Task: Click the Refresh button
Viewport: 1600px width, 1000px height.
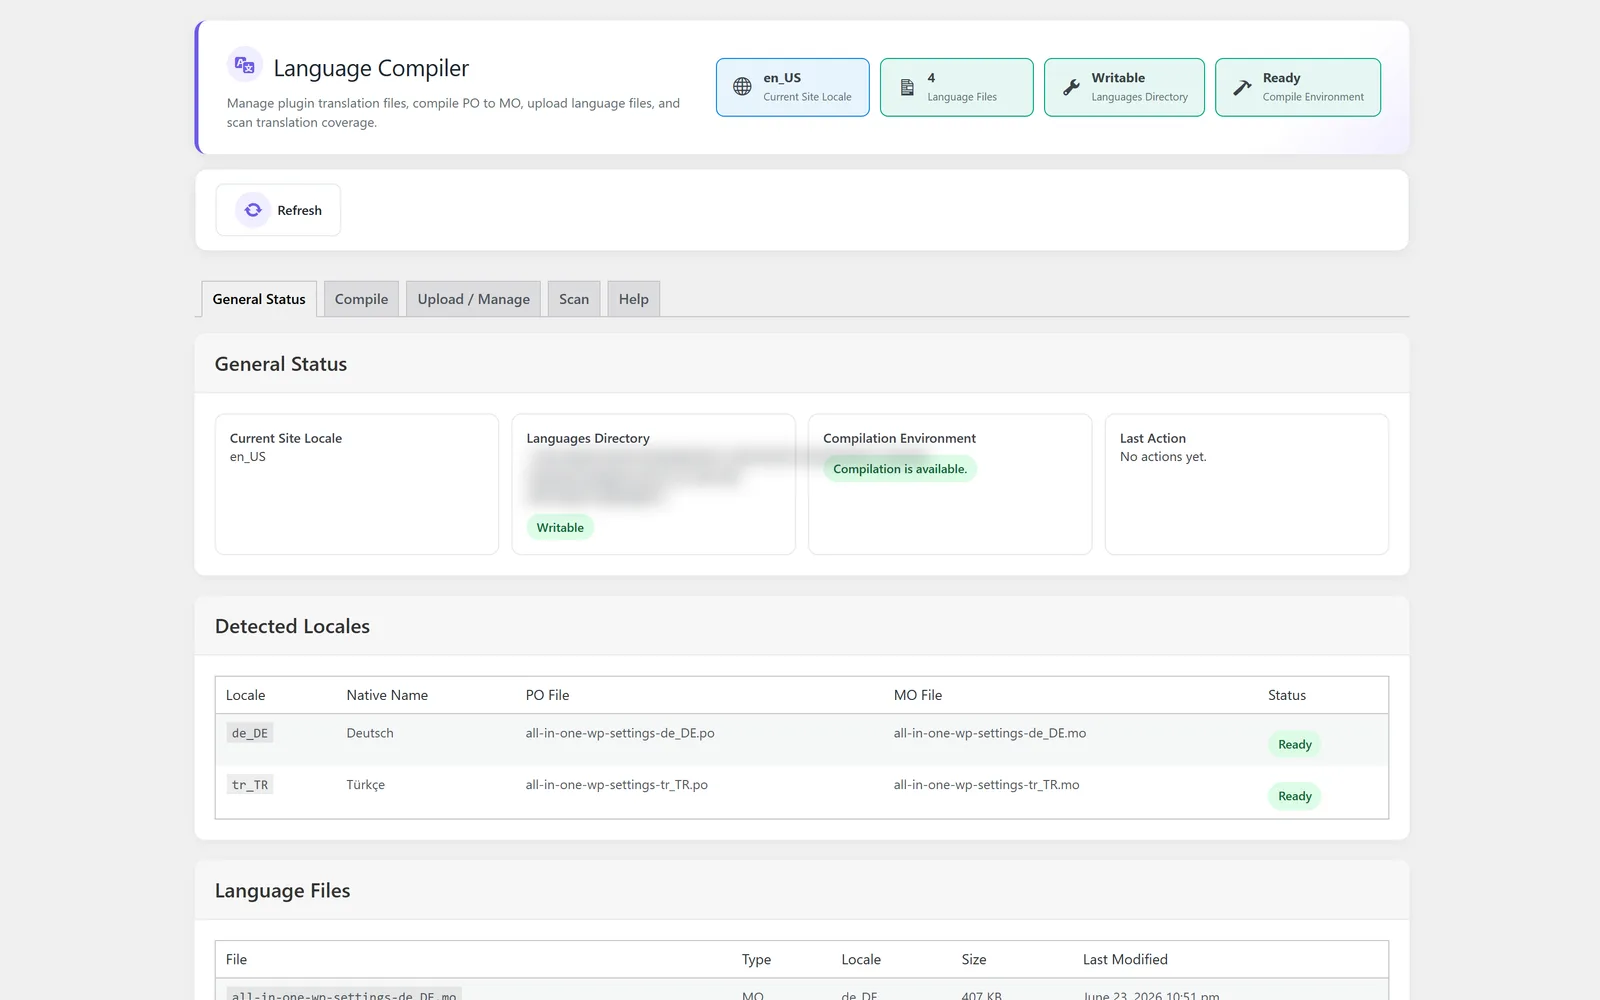Action: click(278, 210)
